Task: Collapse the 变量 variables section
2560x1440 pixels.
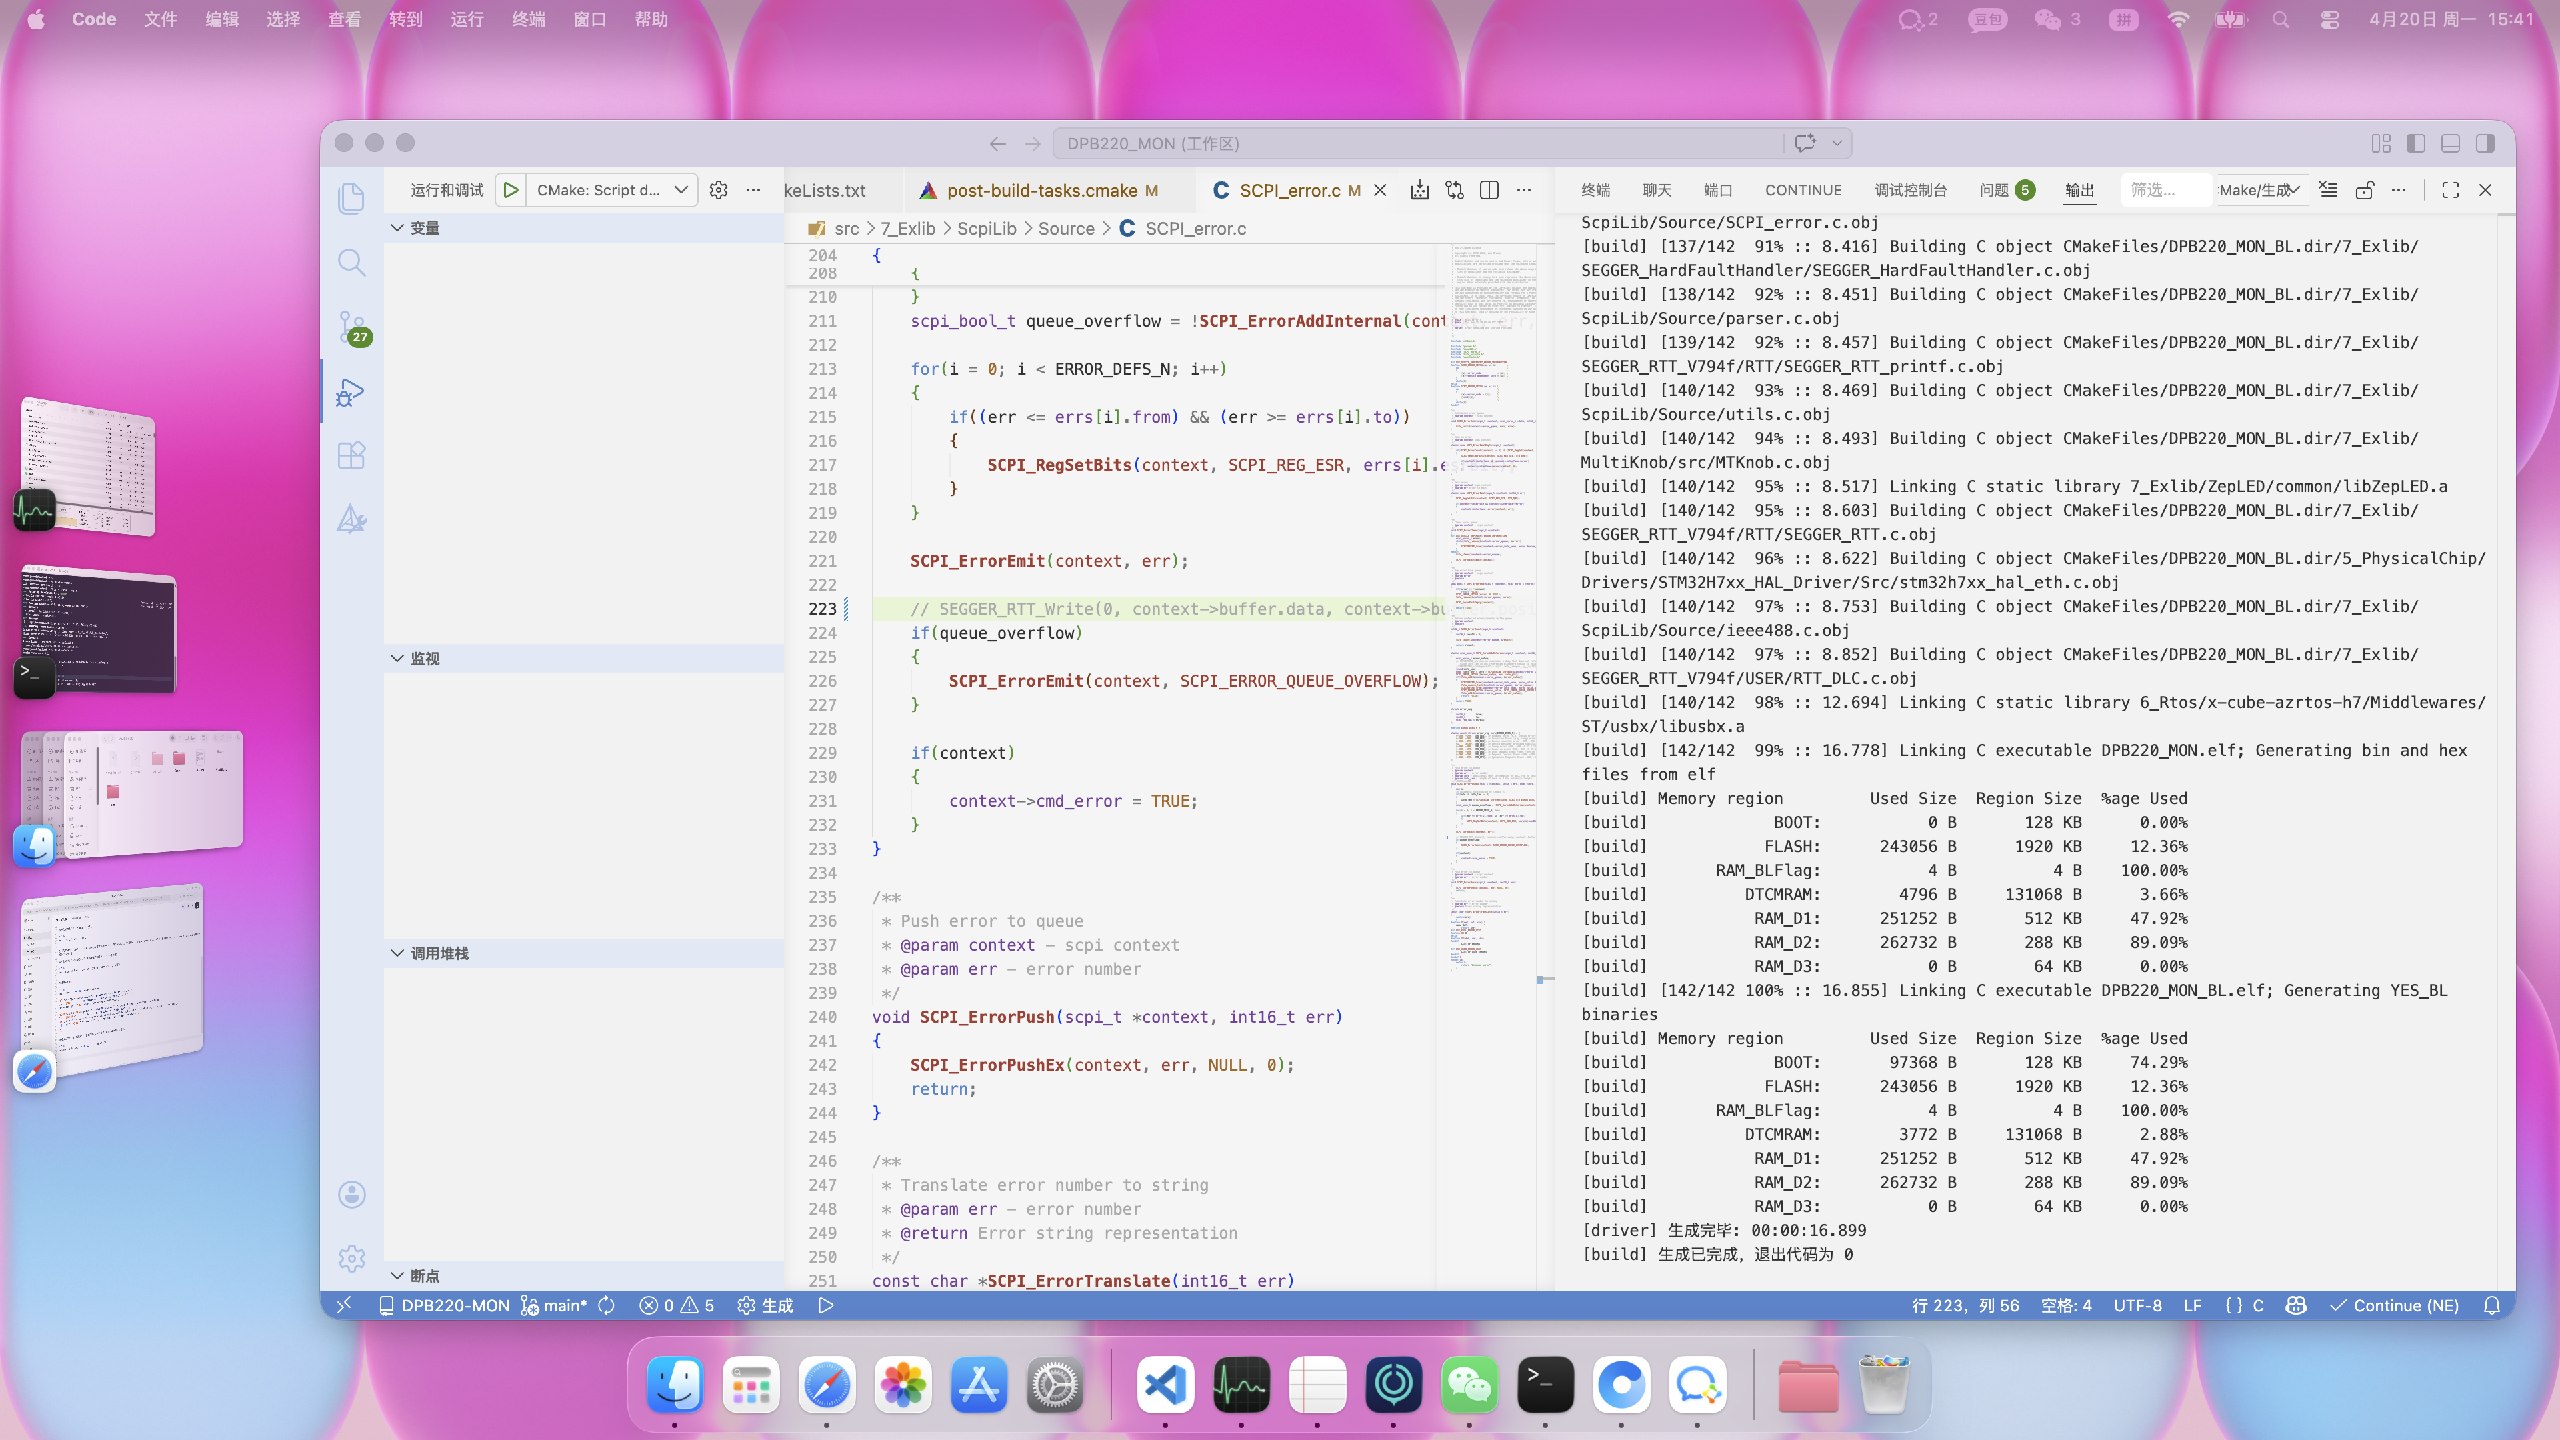Action: (424, 228)
